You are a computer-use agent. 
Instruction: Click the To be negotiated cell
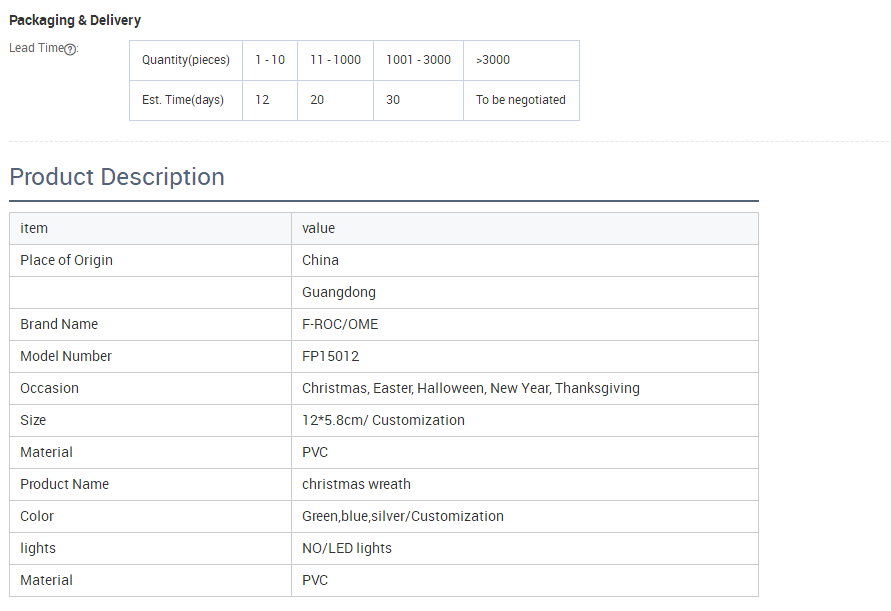click(x=522, y=101)
